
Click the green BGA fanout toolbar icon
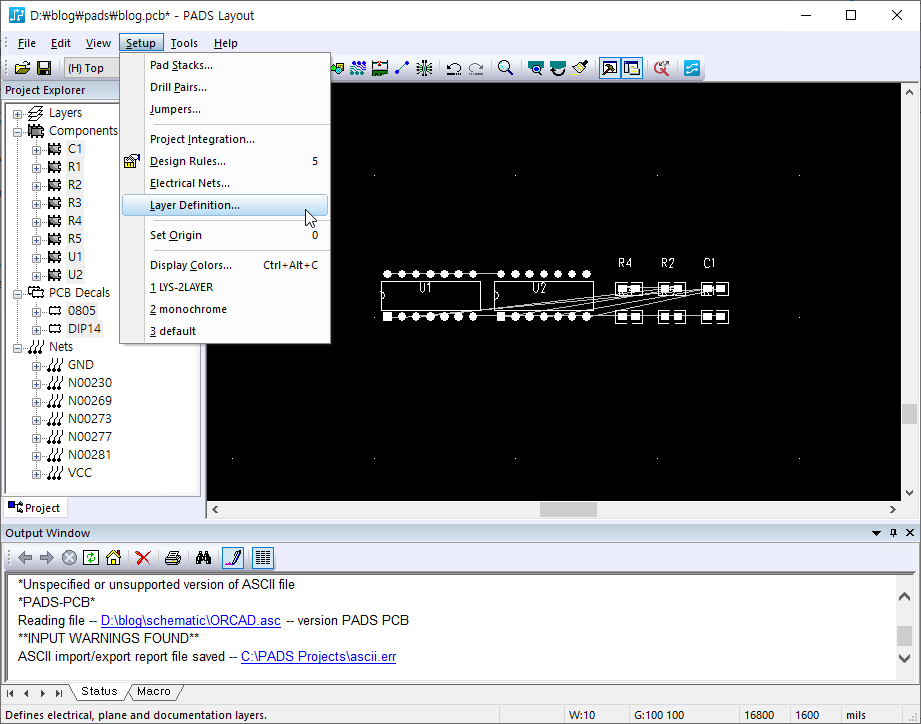[x=424, y=68]
